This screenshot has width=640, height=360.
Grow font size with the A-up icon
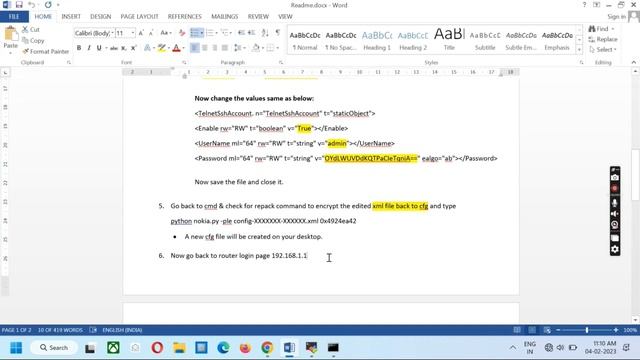tap(141, 33)
